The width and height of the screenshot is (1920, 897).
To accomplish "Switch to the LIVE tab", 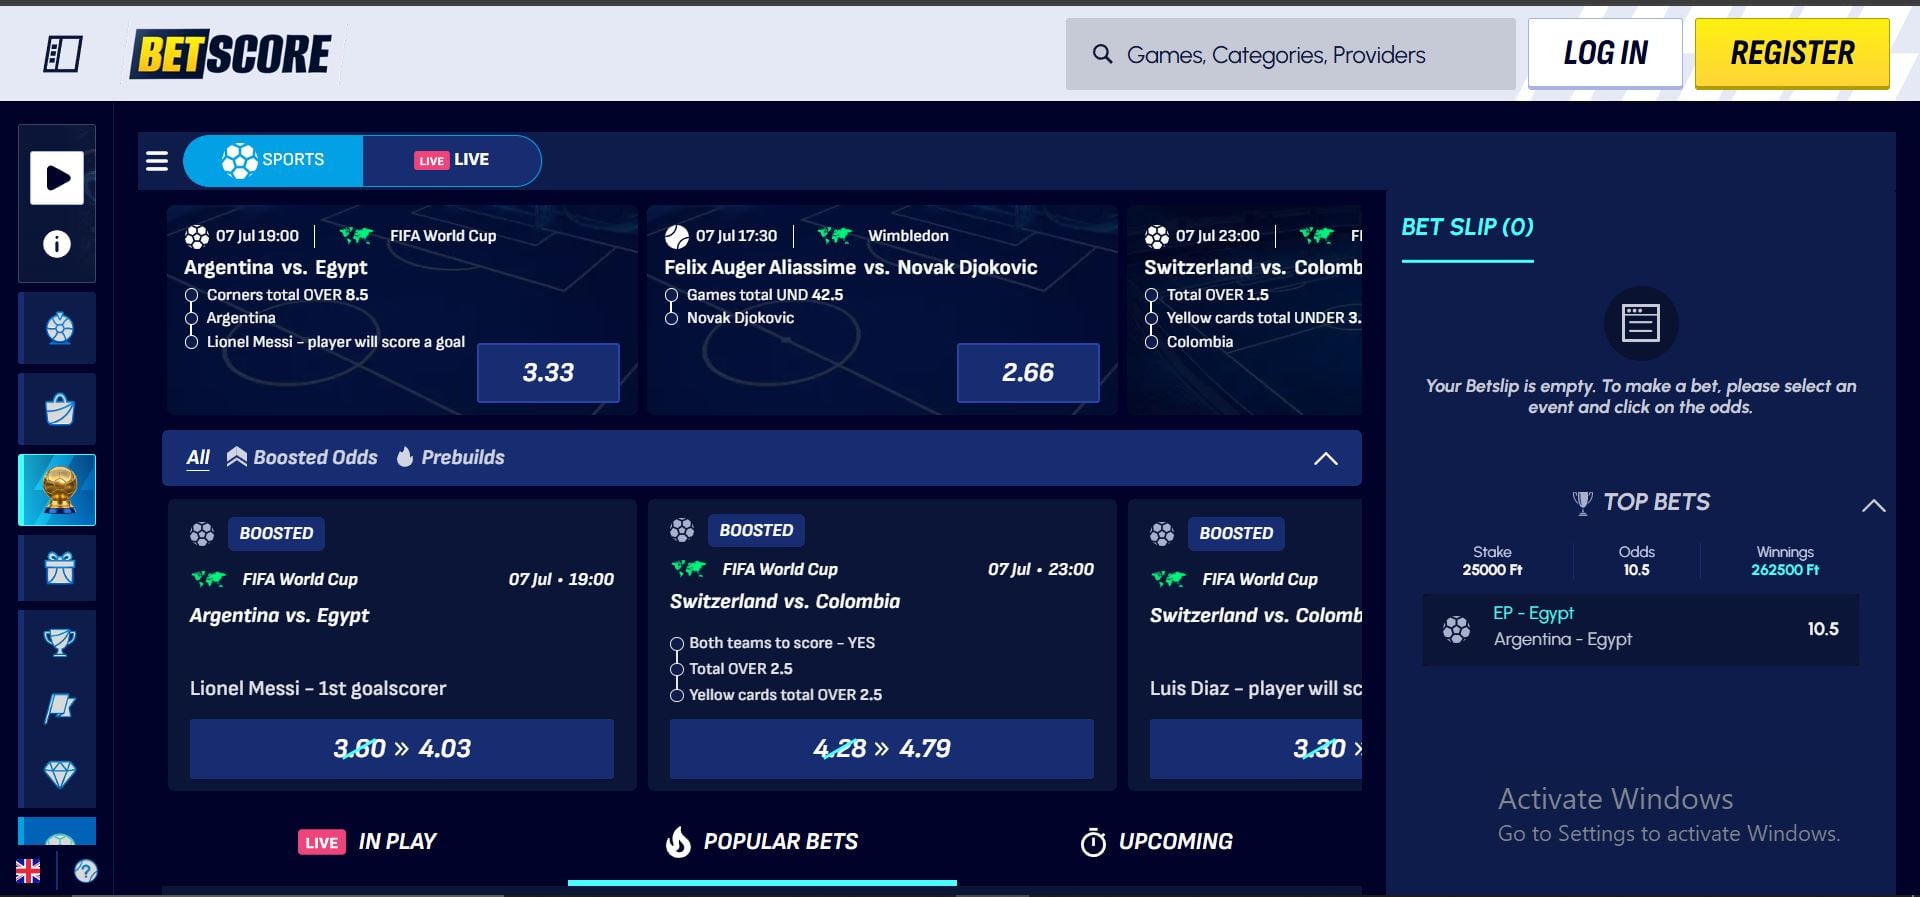I will click(452, 160).
